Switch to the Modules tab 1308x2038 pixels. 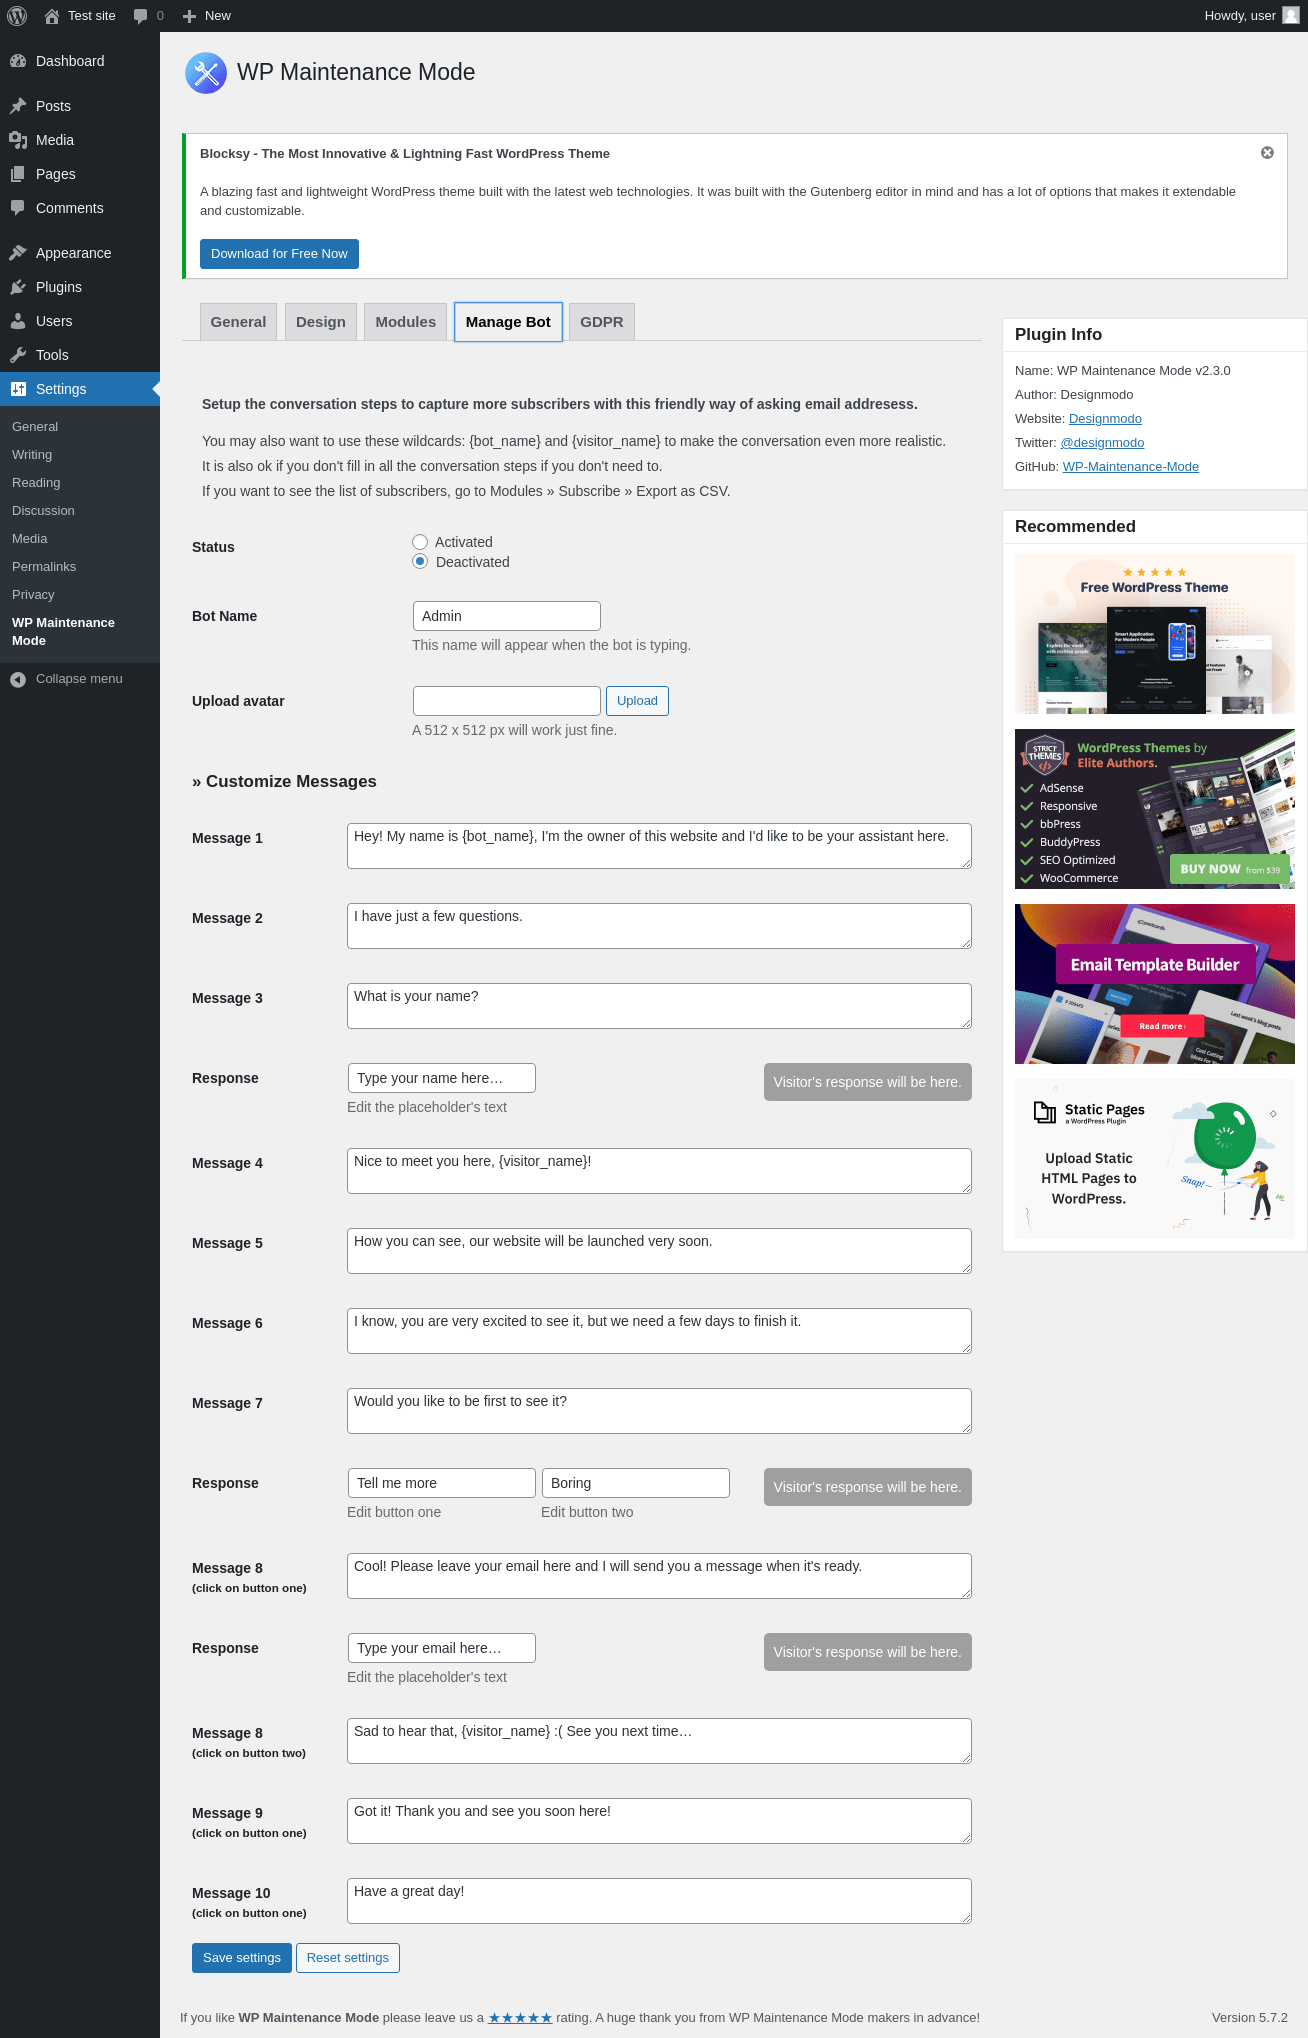coord(405,322)
